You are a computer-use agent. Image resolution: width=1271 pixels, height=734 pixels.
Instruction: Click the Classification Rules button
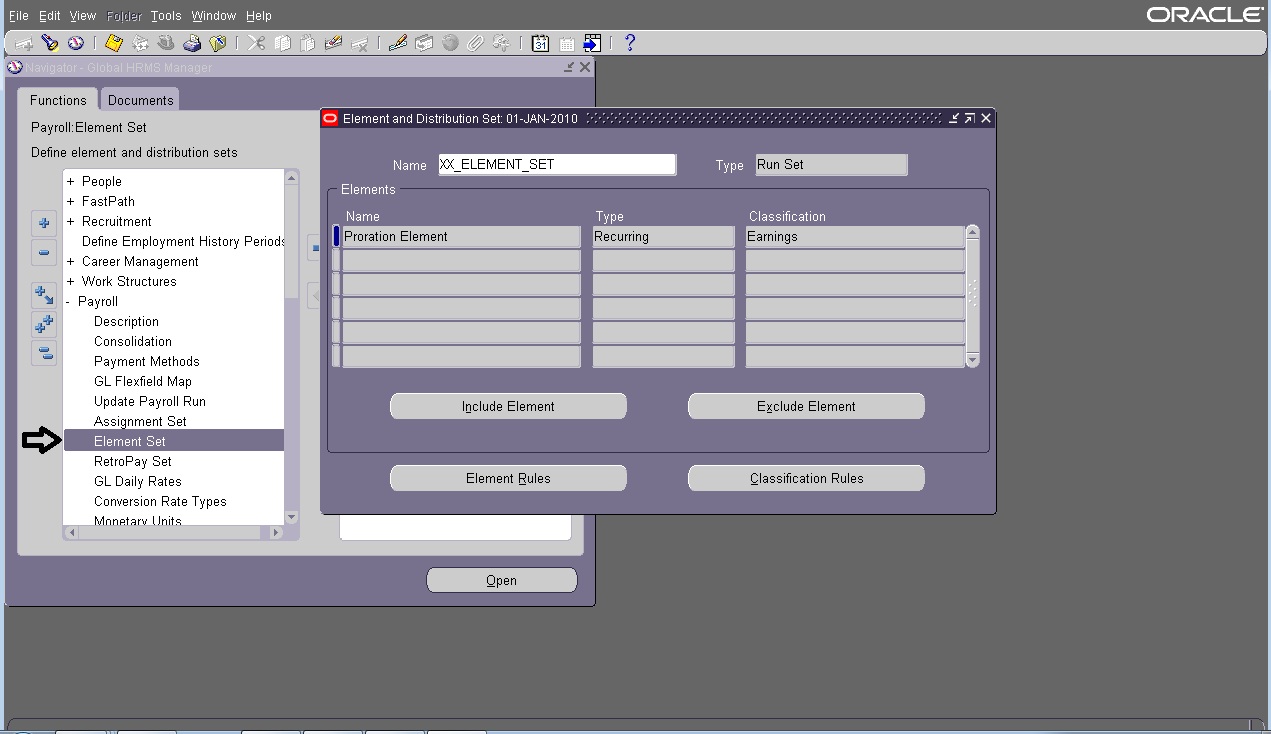[x=806, y=478]
